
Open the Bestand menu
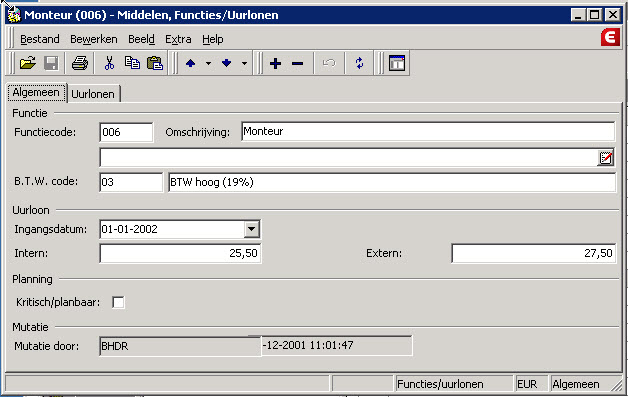click(40, 39)
